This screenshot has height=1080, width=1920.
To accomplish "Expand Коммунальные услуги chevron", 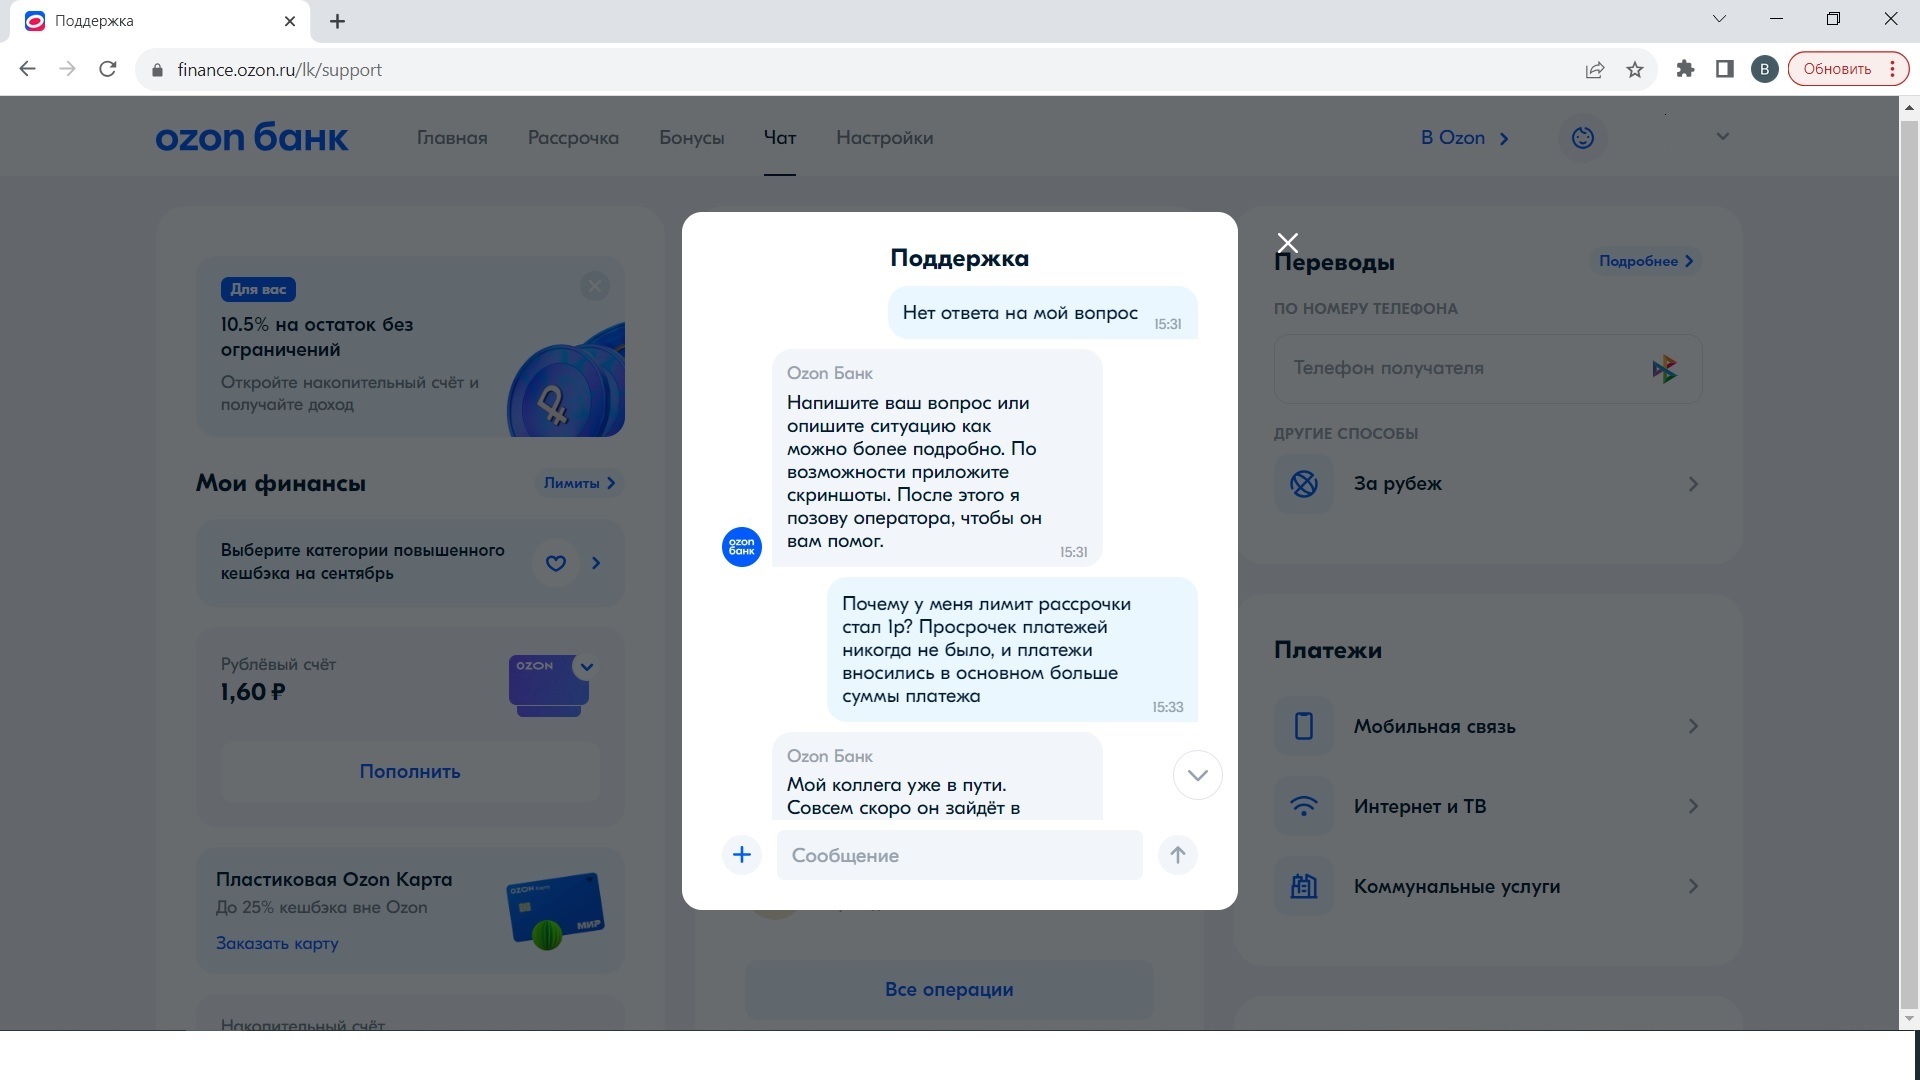I will point(1693,886).
